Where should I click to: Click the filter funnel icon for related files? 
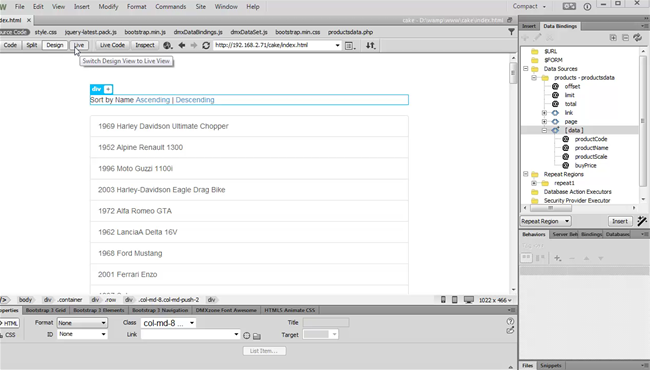coord(511,32)
